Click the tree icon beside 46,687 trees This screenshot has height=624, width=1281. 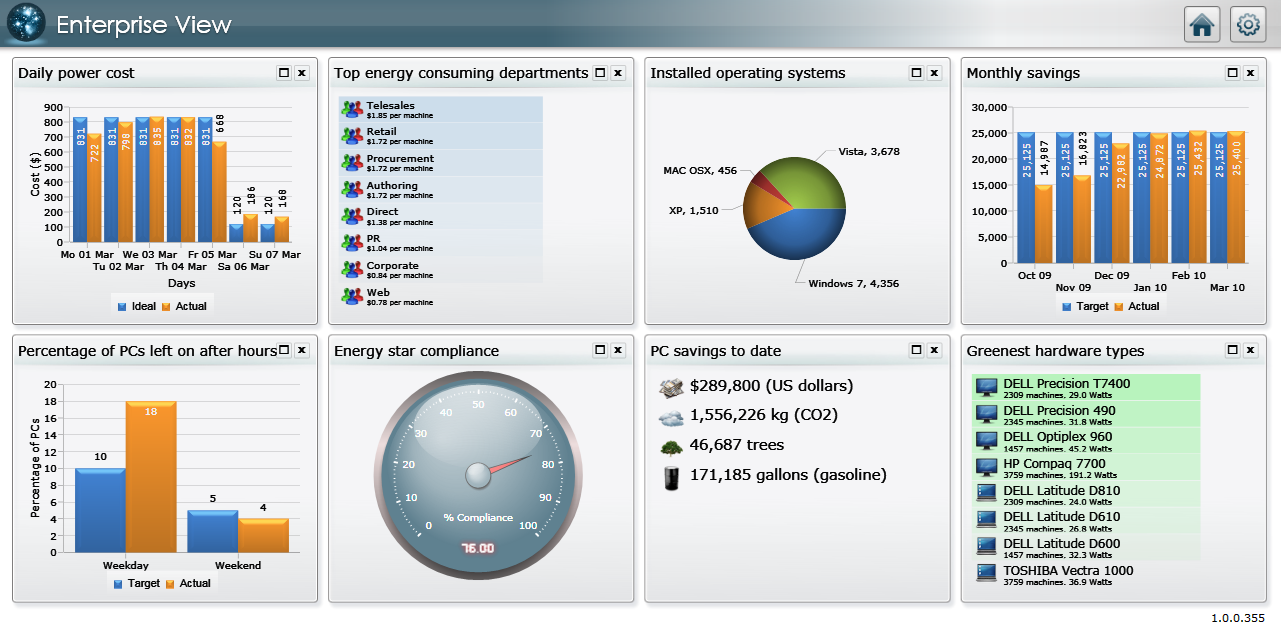point(671,446)
